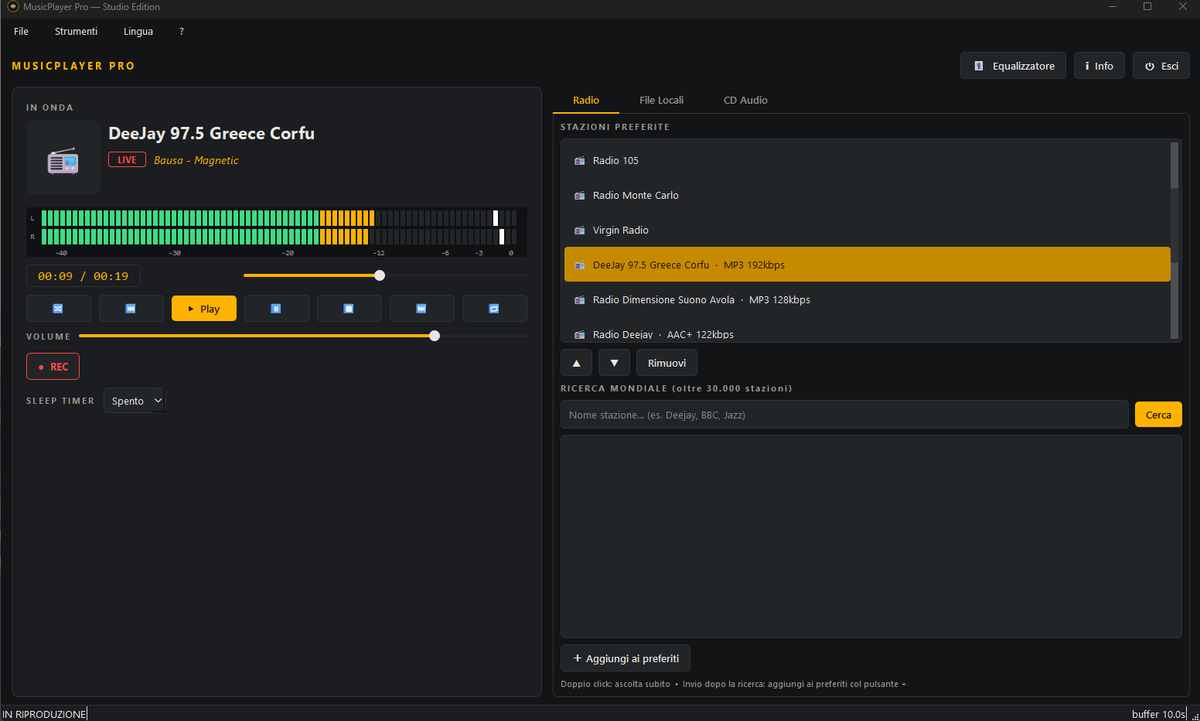The image size is (1200, 721).
Task: Click Rimuovi to remove the station
Action: tap(667, 362)
